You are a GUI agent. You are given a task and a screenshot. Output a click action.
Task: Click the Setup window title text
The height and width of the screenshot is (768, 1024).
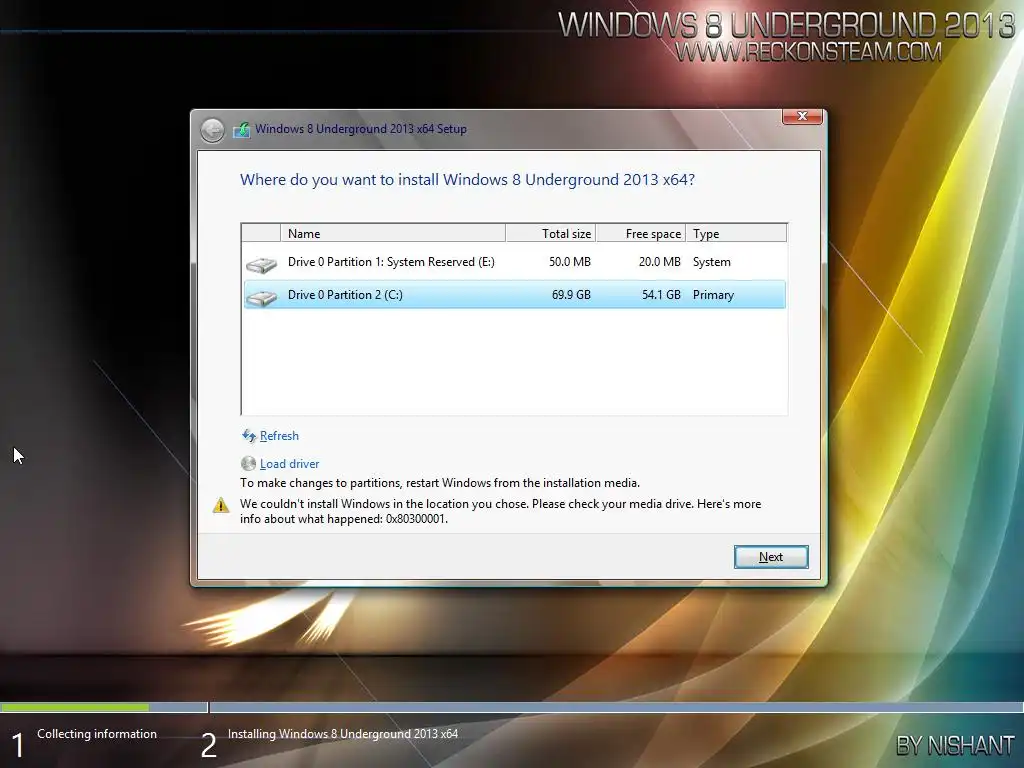(x=360, y=129)
